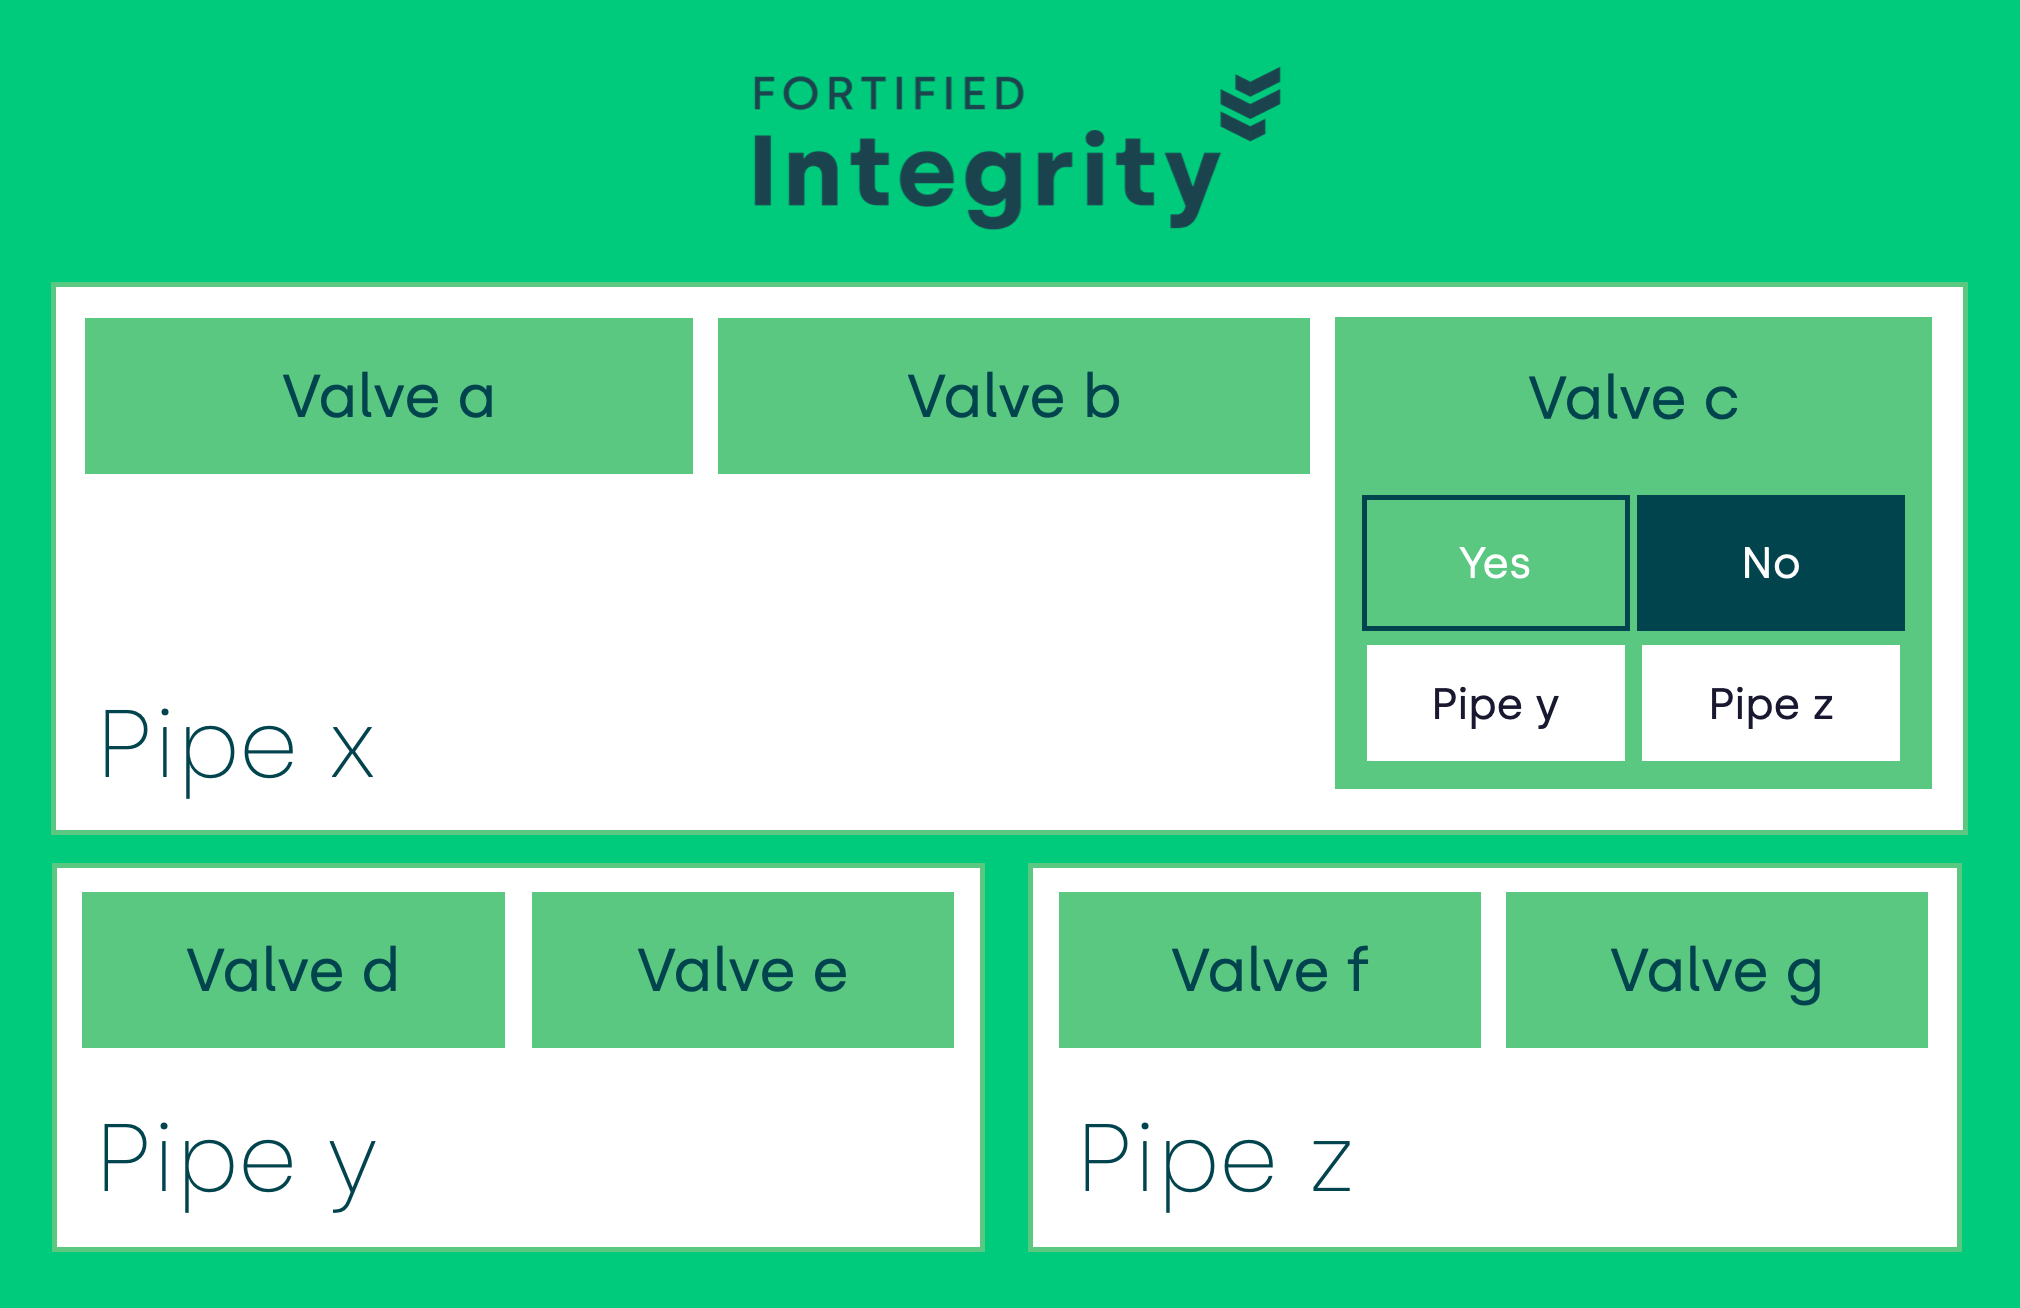Viewport: 2020px width, 1308px height.
Task: Click the Valve c heading
Action: coord(1632,398)
